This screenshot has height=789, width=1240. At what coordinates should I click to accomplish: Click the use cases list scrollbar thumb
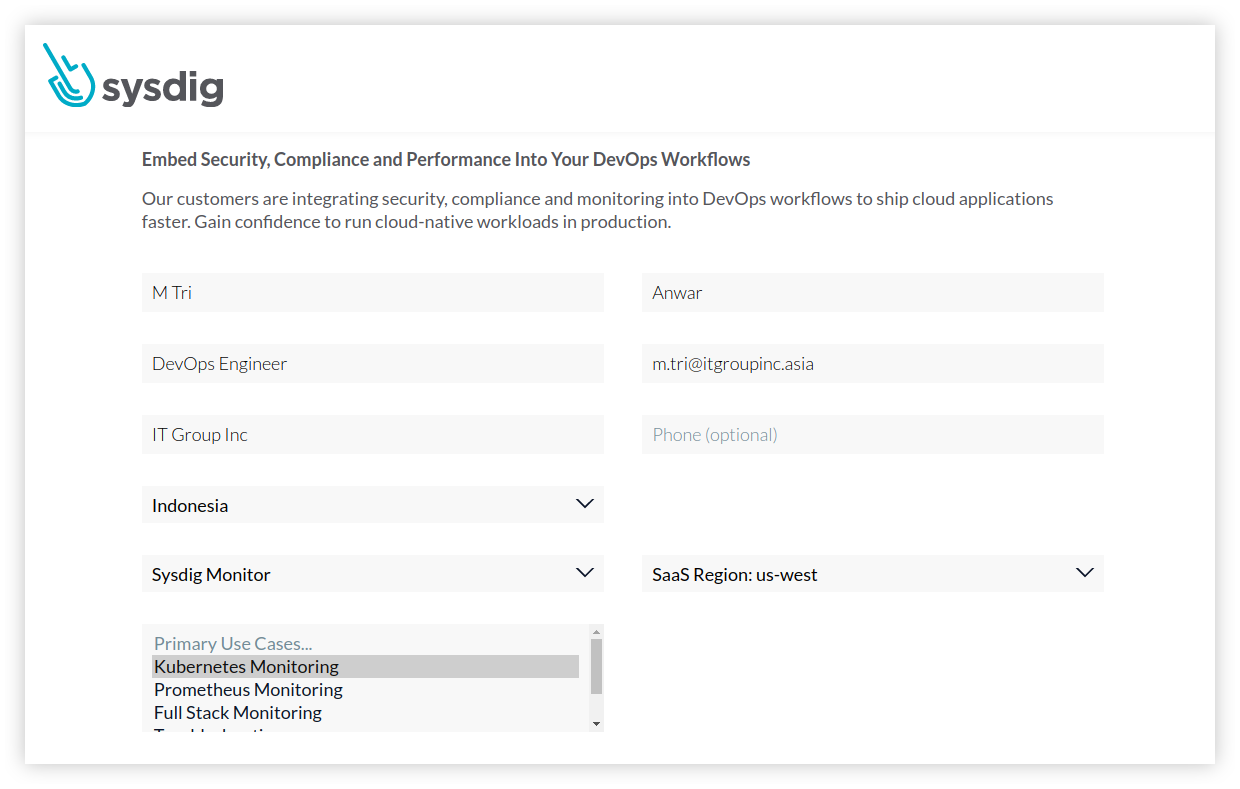pyautogui.click(x=596, y=666)
